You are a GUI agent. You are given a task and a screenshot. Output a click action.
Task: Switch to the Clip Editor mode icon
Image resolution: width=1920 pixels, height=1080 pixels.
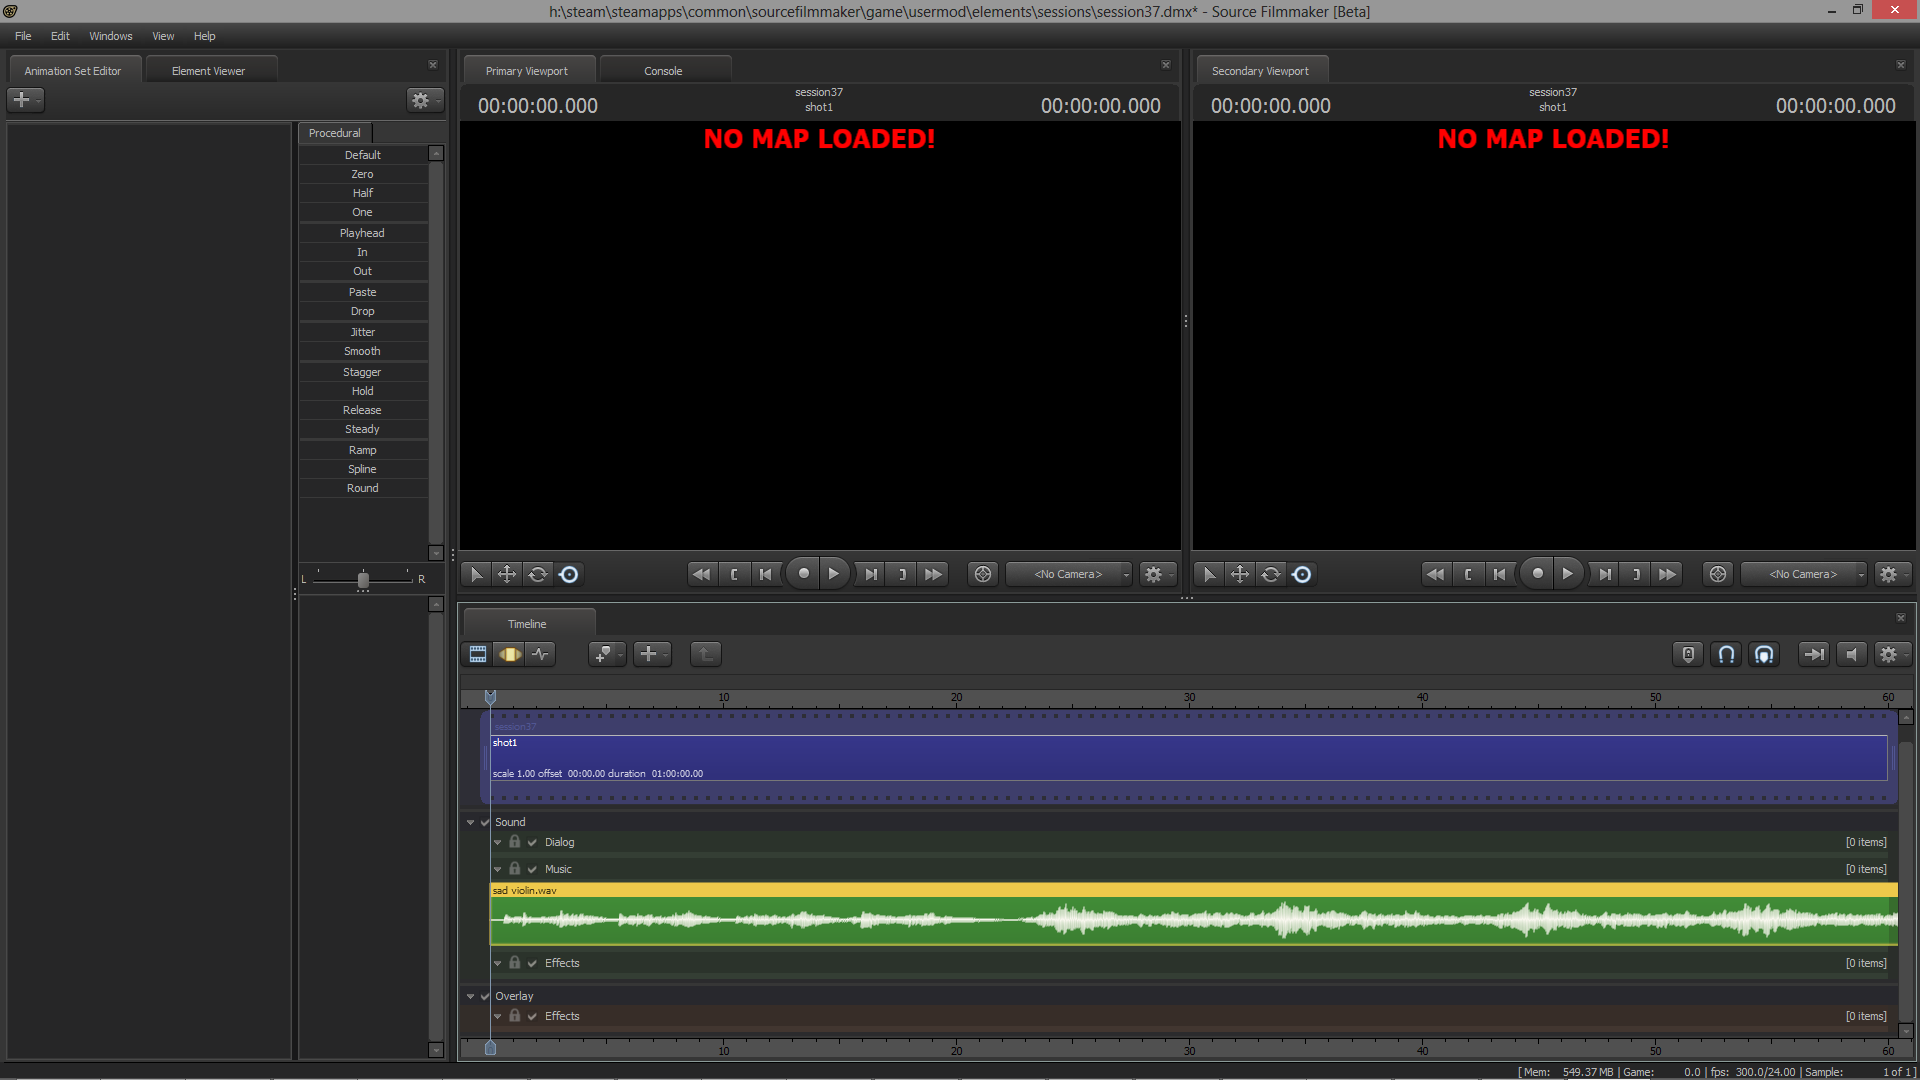coord(478,654)
